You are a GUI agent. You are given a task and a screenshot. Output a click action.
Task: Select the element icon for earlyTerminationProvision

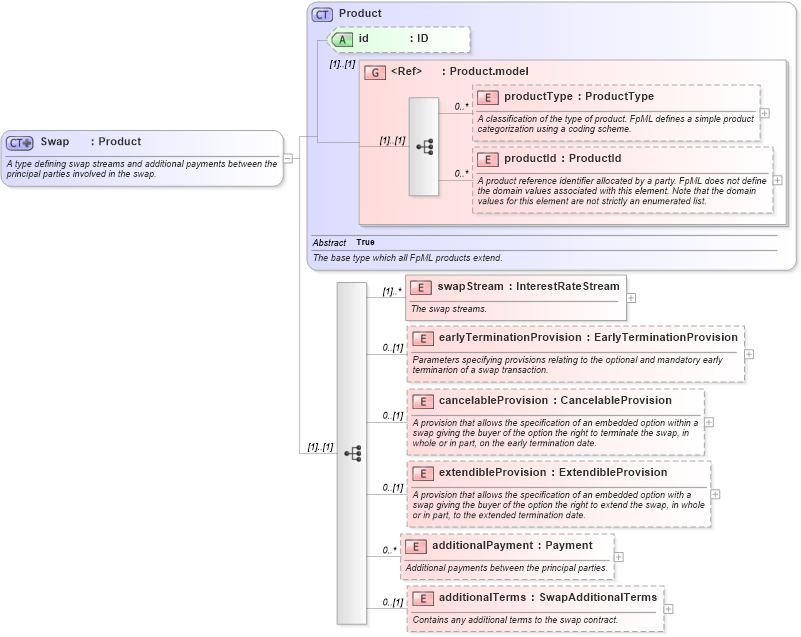pyautogui.click(x=421, y=338)
